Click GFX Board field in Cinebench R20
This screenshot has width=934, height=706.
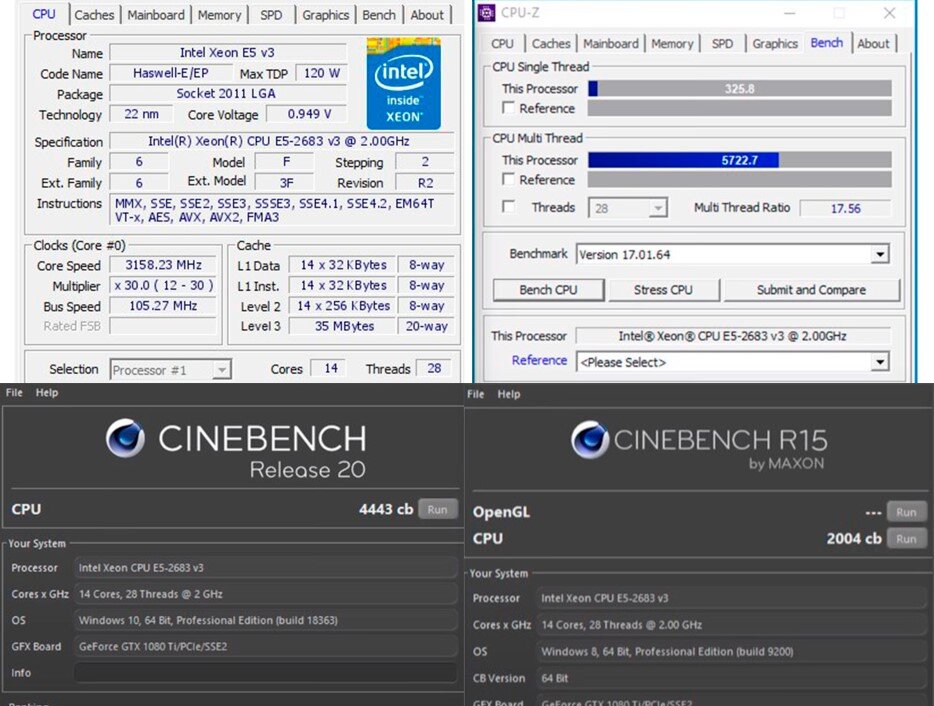click(266, 646)
